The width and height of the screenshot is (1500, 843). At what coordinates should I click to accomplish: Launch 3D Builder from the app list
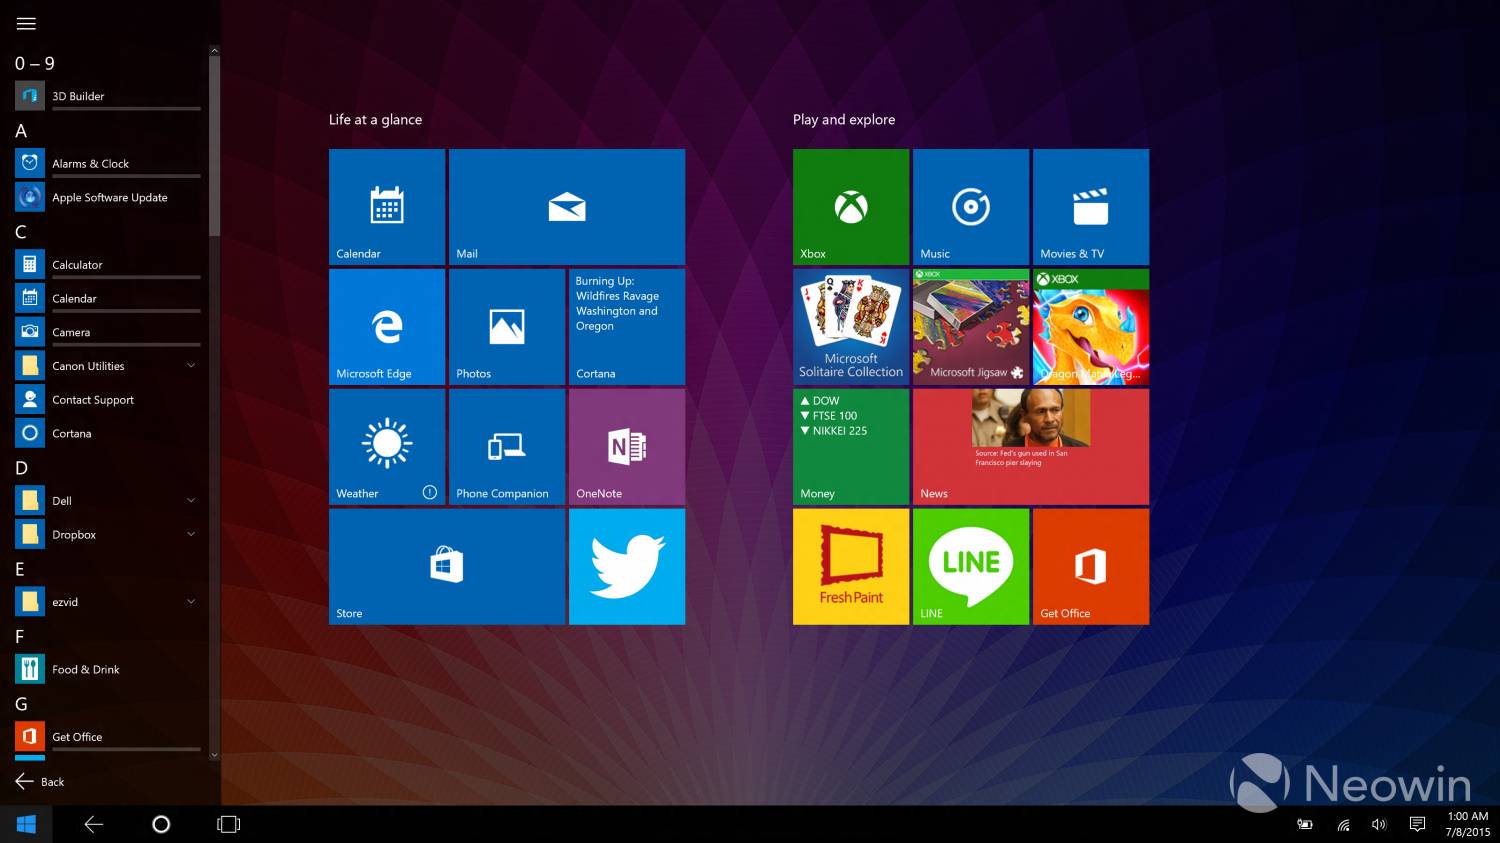(x=108, y=96)
